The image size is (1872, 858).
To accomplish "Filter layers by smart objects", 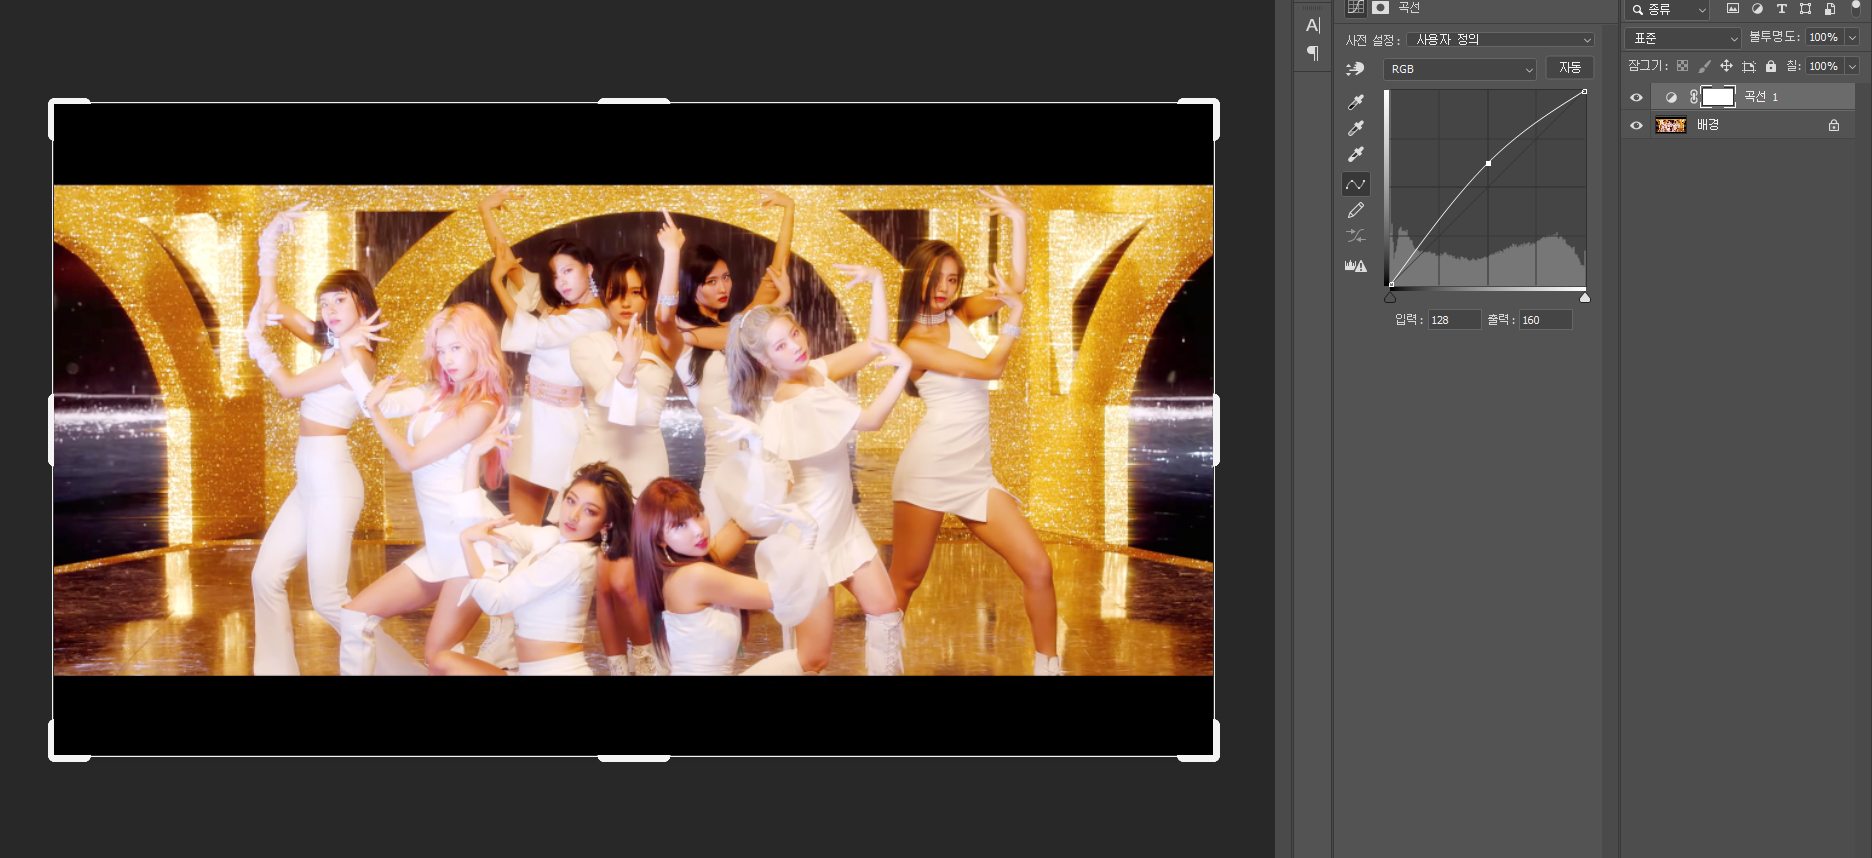I will coord(1829,9).
